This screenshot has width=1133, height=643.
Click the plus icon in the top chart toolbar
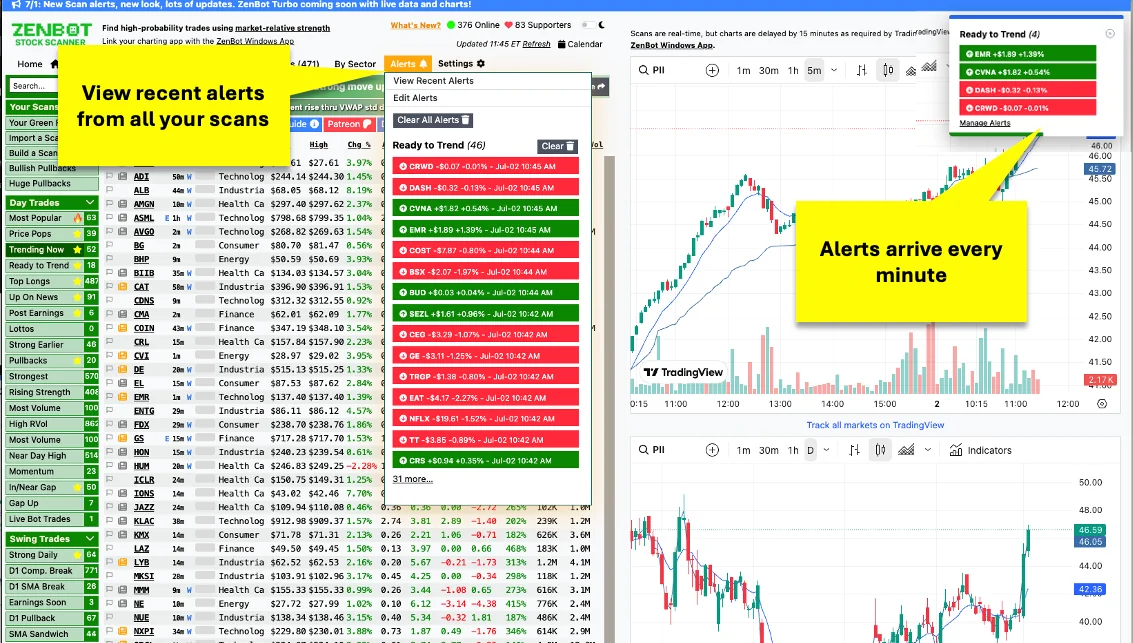[712, 70]
